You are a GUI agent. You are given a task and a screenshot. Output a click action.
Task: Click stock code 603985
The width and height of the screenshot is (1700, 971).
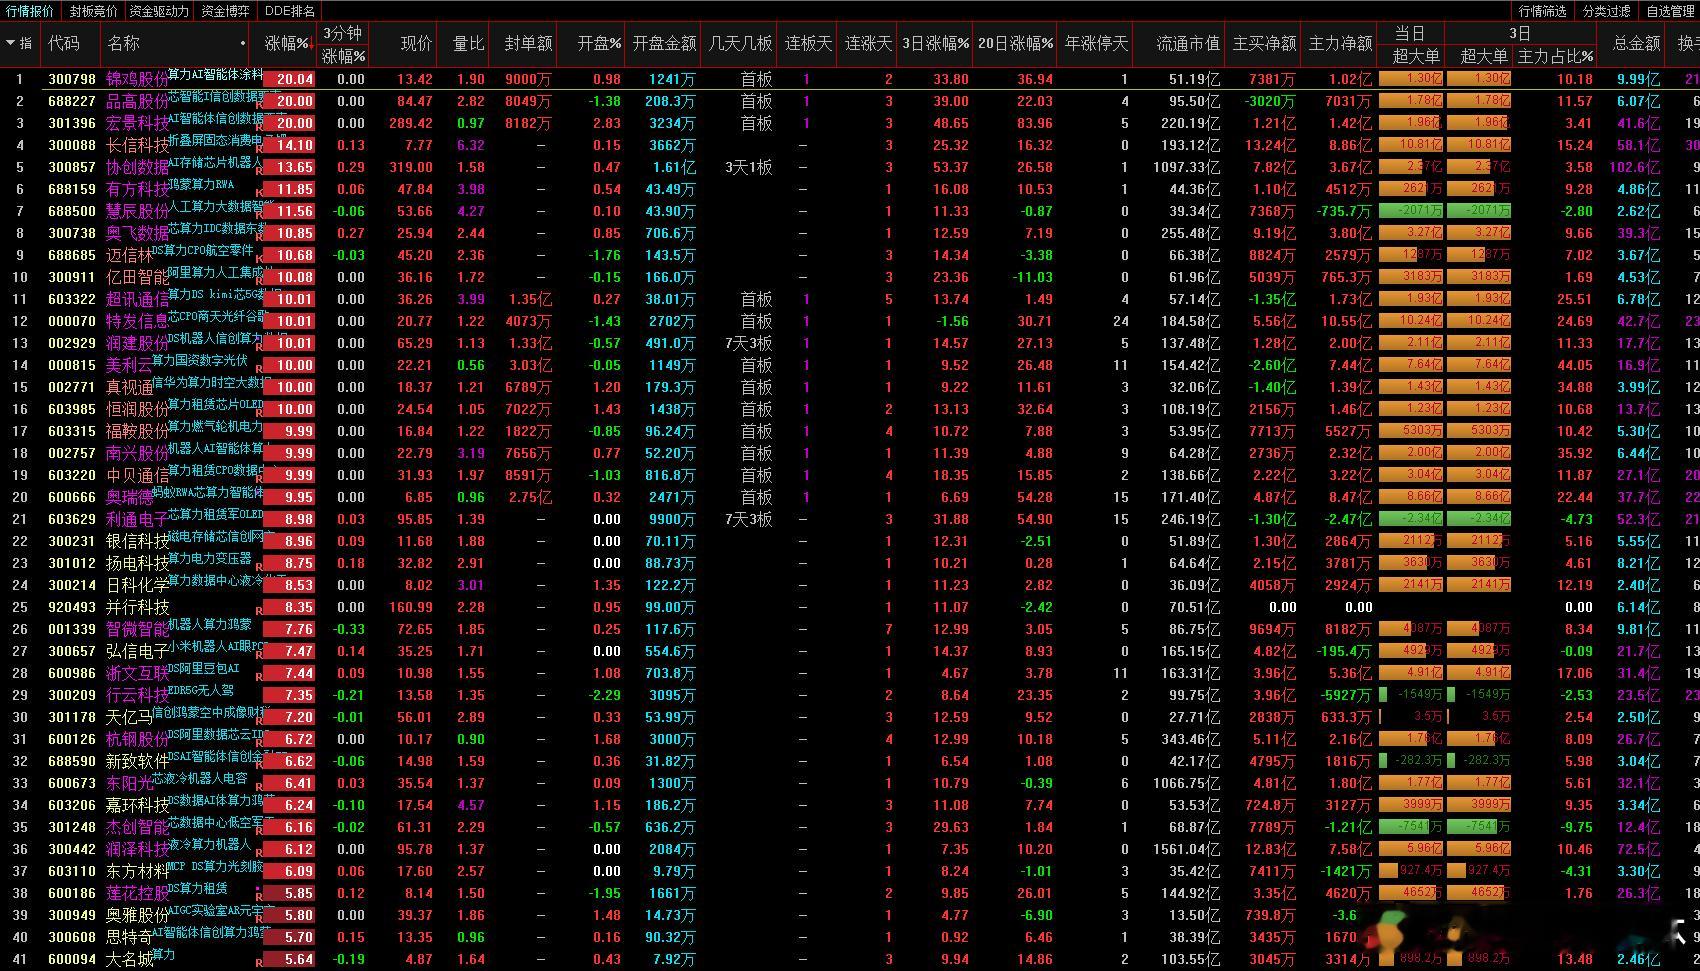pos(72,409)
